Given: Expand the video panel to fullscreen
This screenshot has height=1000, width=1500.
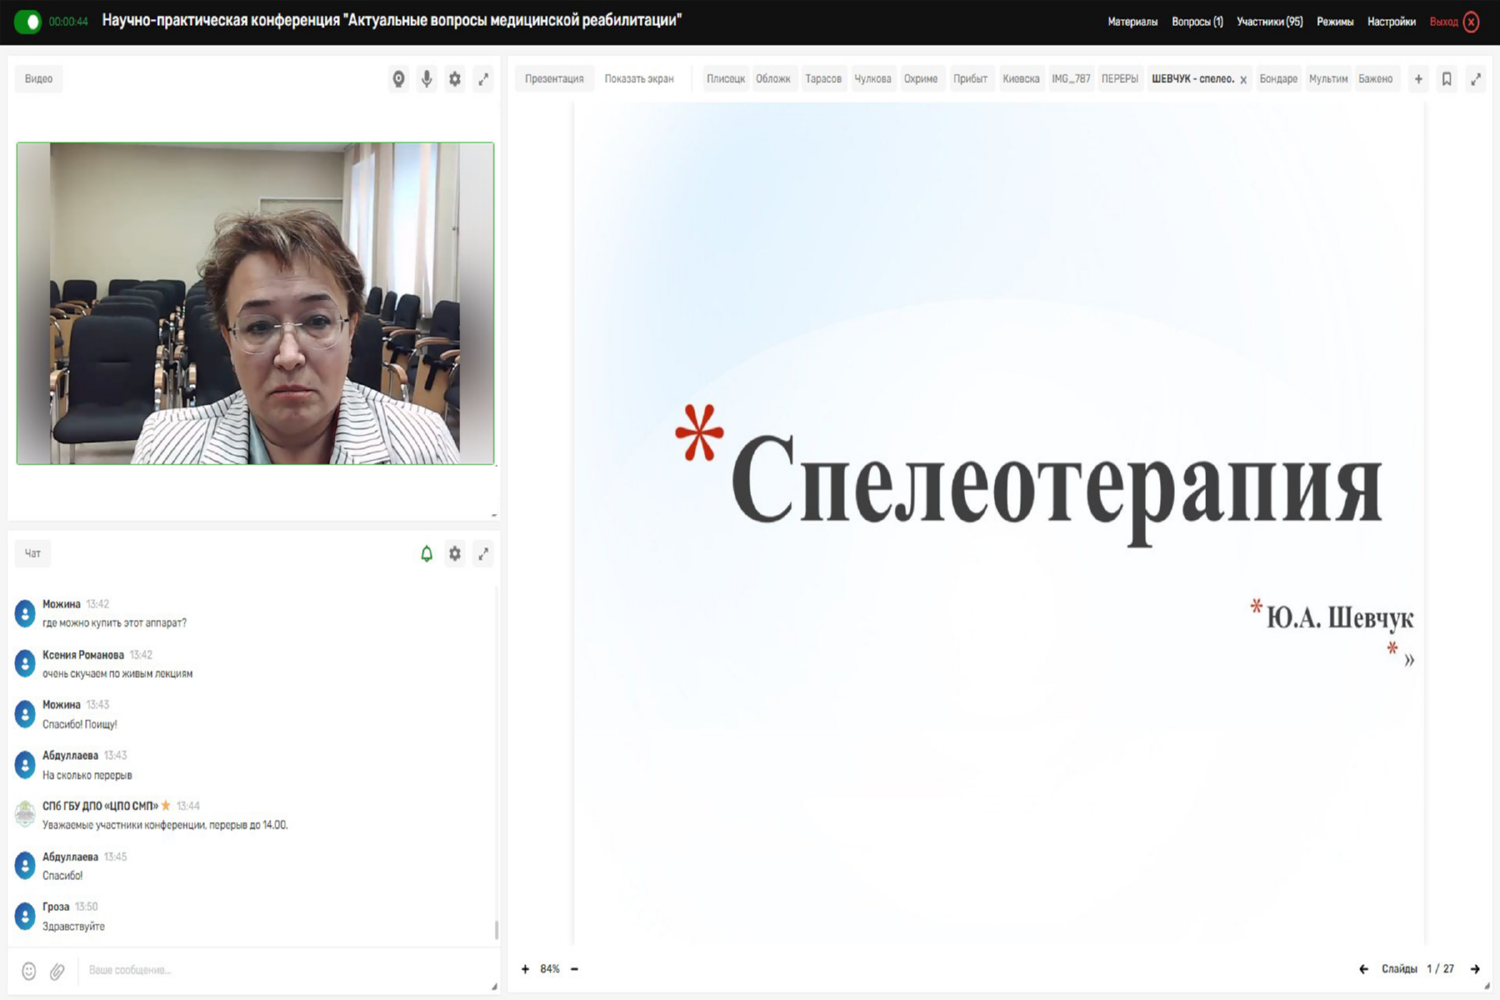Looking at the screenshot, I should pos(483,79).
